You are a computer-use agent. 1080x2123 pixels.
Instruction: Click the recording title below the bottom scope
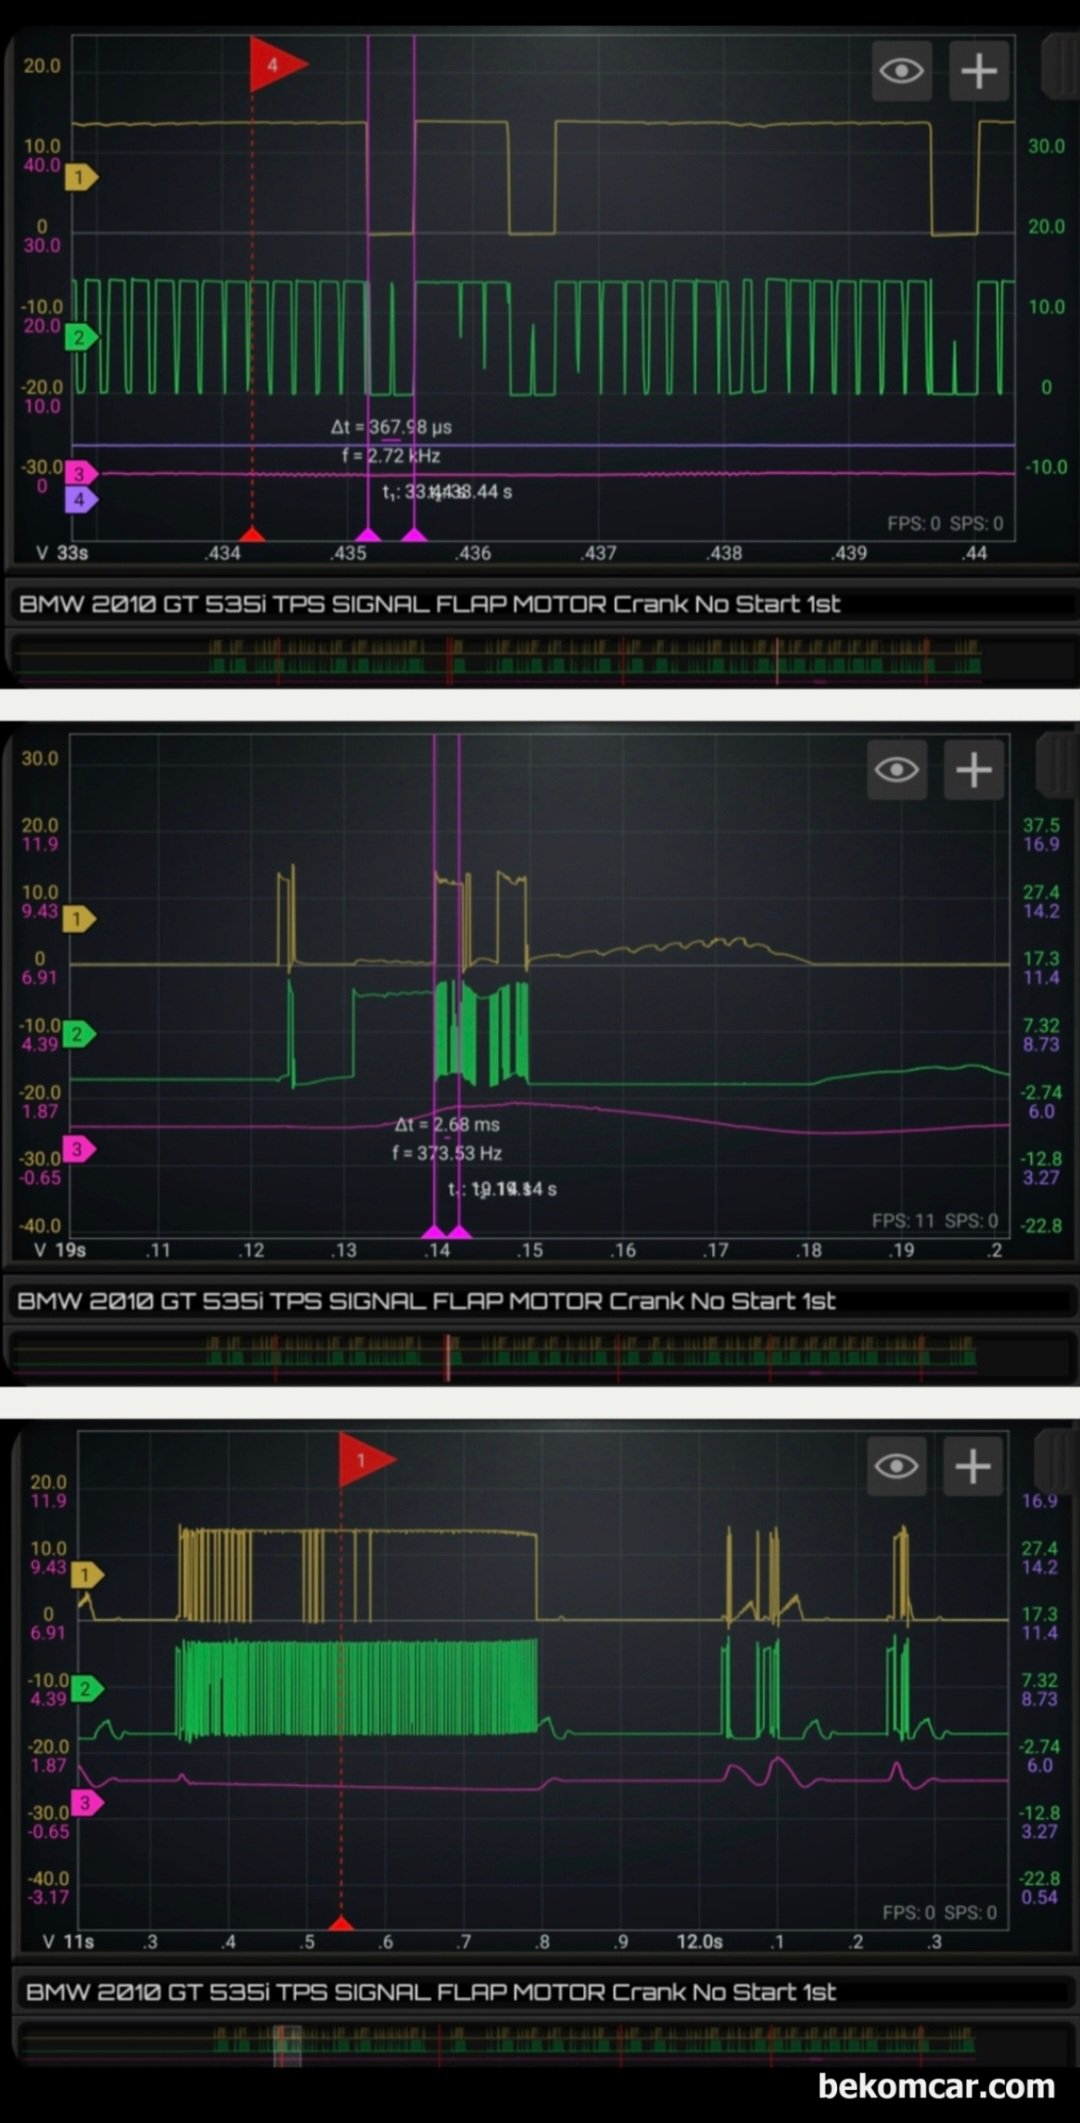[431, 1992]
